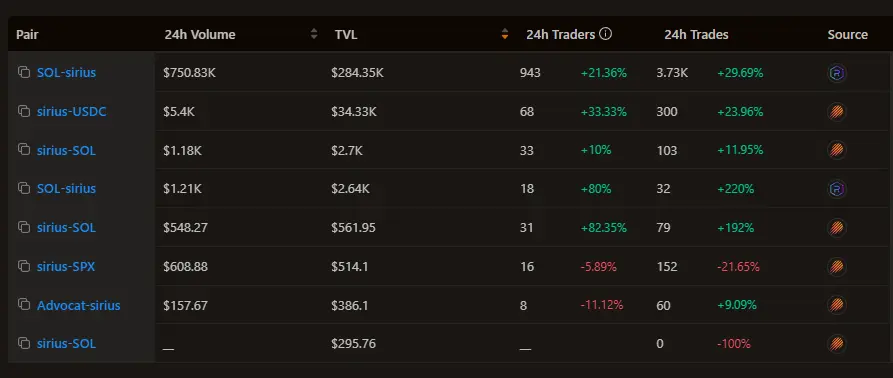Click source icon for sirius-USDC row
Viewport: 893px width, 378px height.
pos(837,112)
